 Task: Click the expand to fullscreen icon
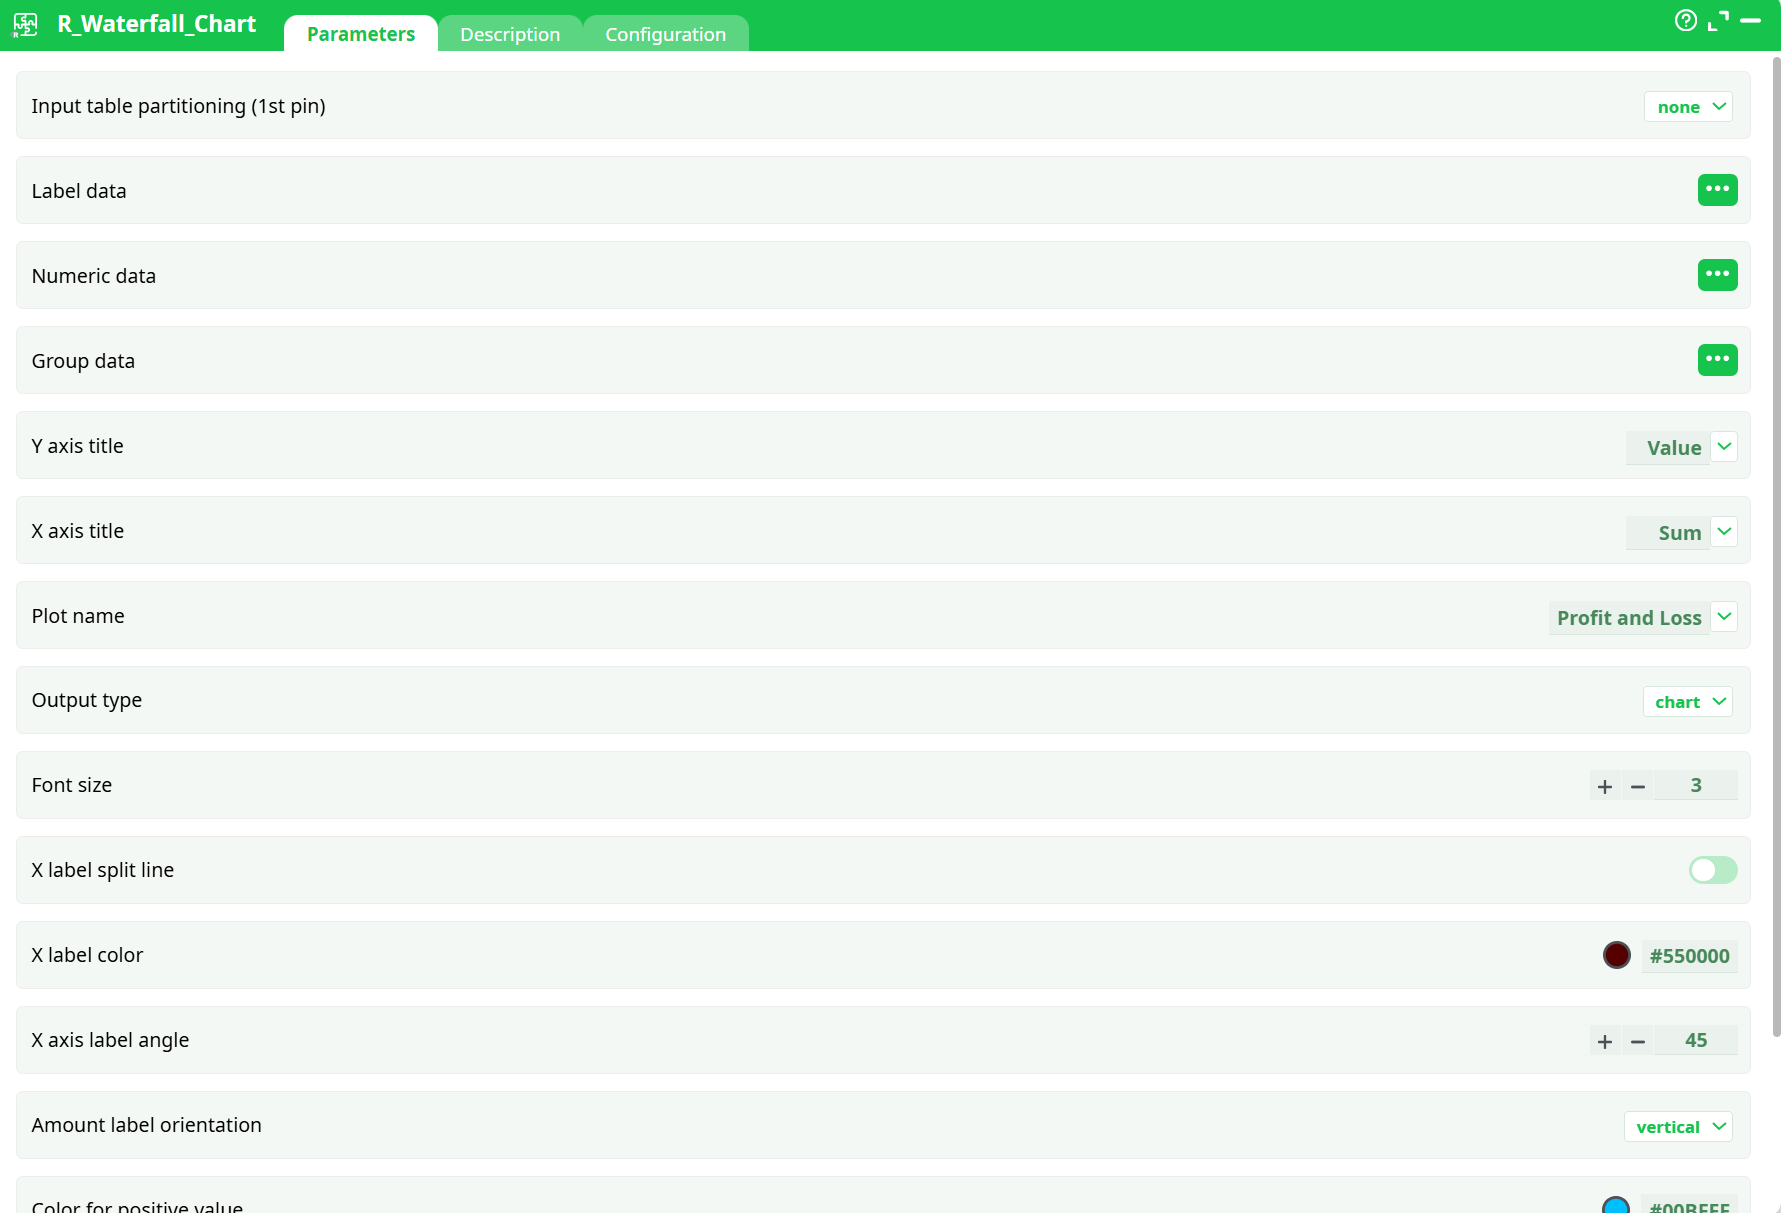tap(1718, 21)
